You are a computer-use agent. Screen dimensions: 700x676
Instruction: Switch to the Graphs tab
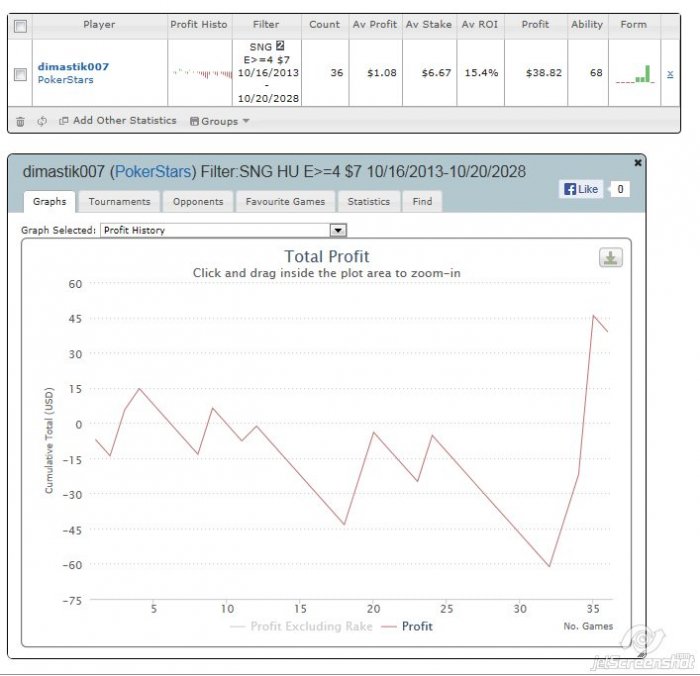tap(50, 201)
